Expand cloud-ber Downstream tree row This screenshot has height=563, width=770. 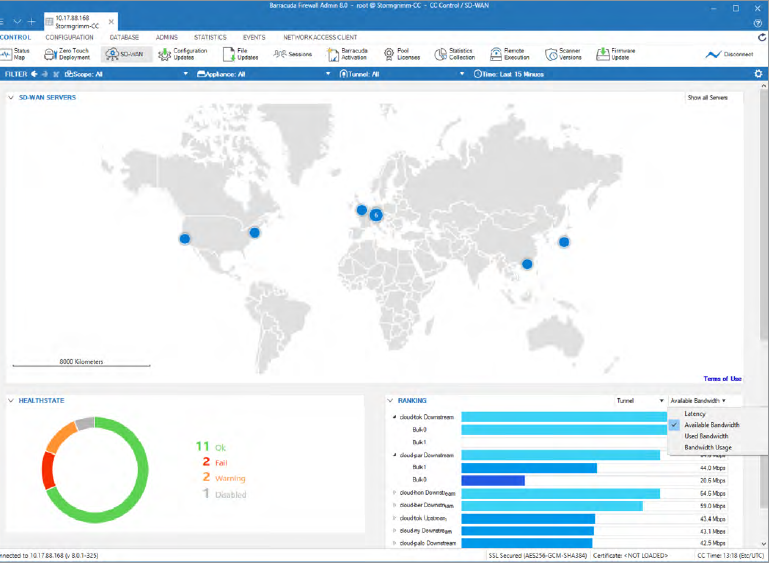394,505
